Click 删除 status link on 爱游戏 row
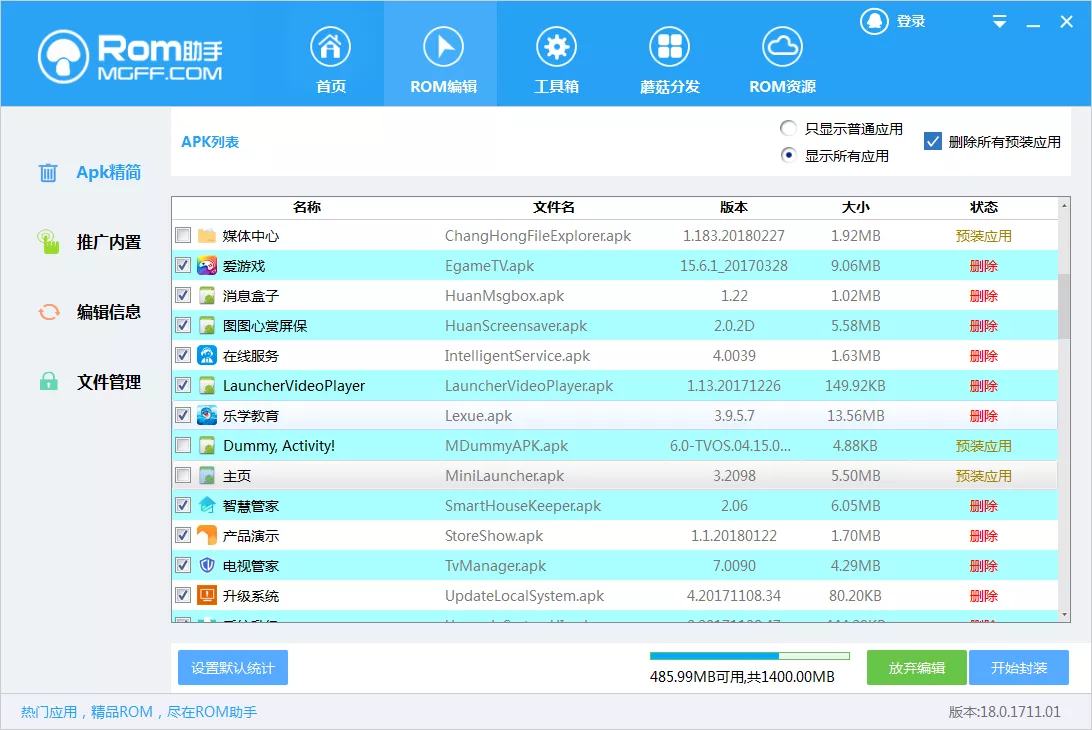The image size is (1092, 730). [x=983, y=265]
